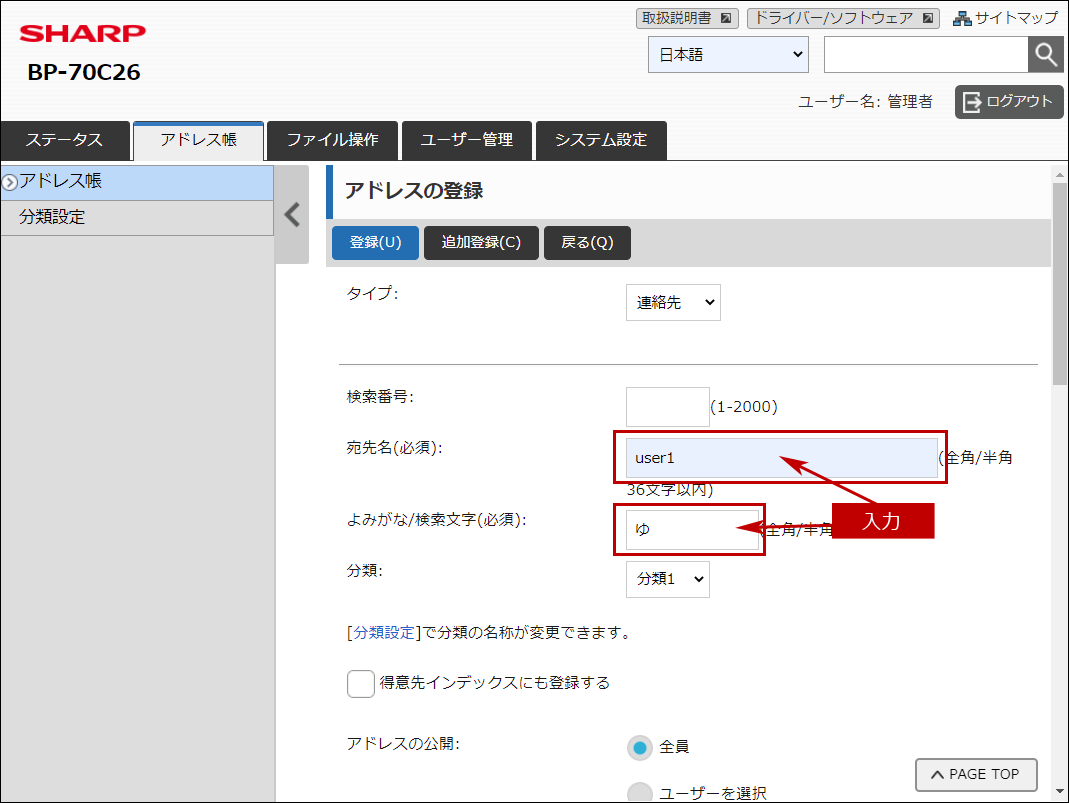Viewport: 1069px width, 803px height.
Task: Click the search magnifier icon
Action: click(1046, 55)
